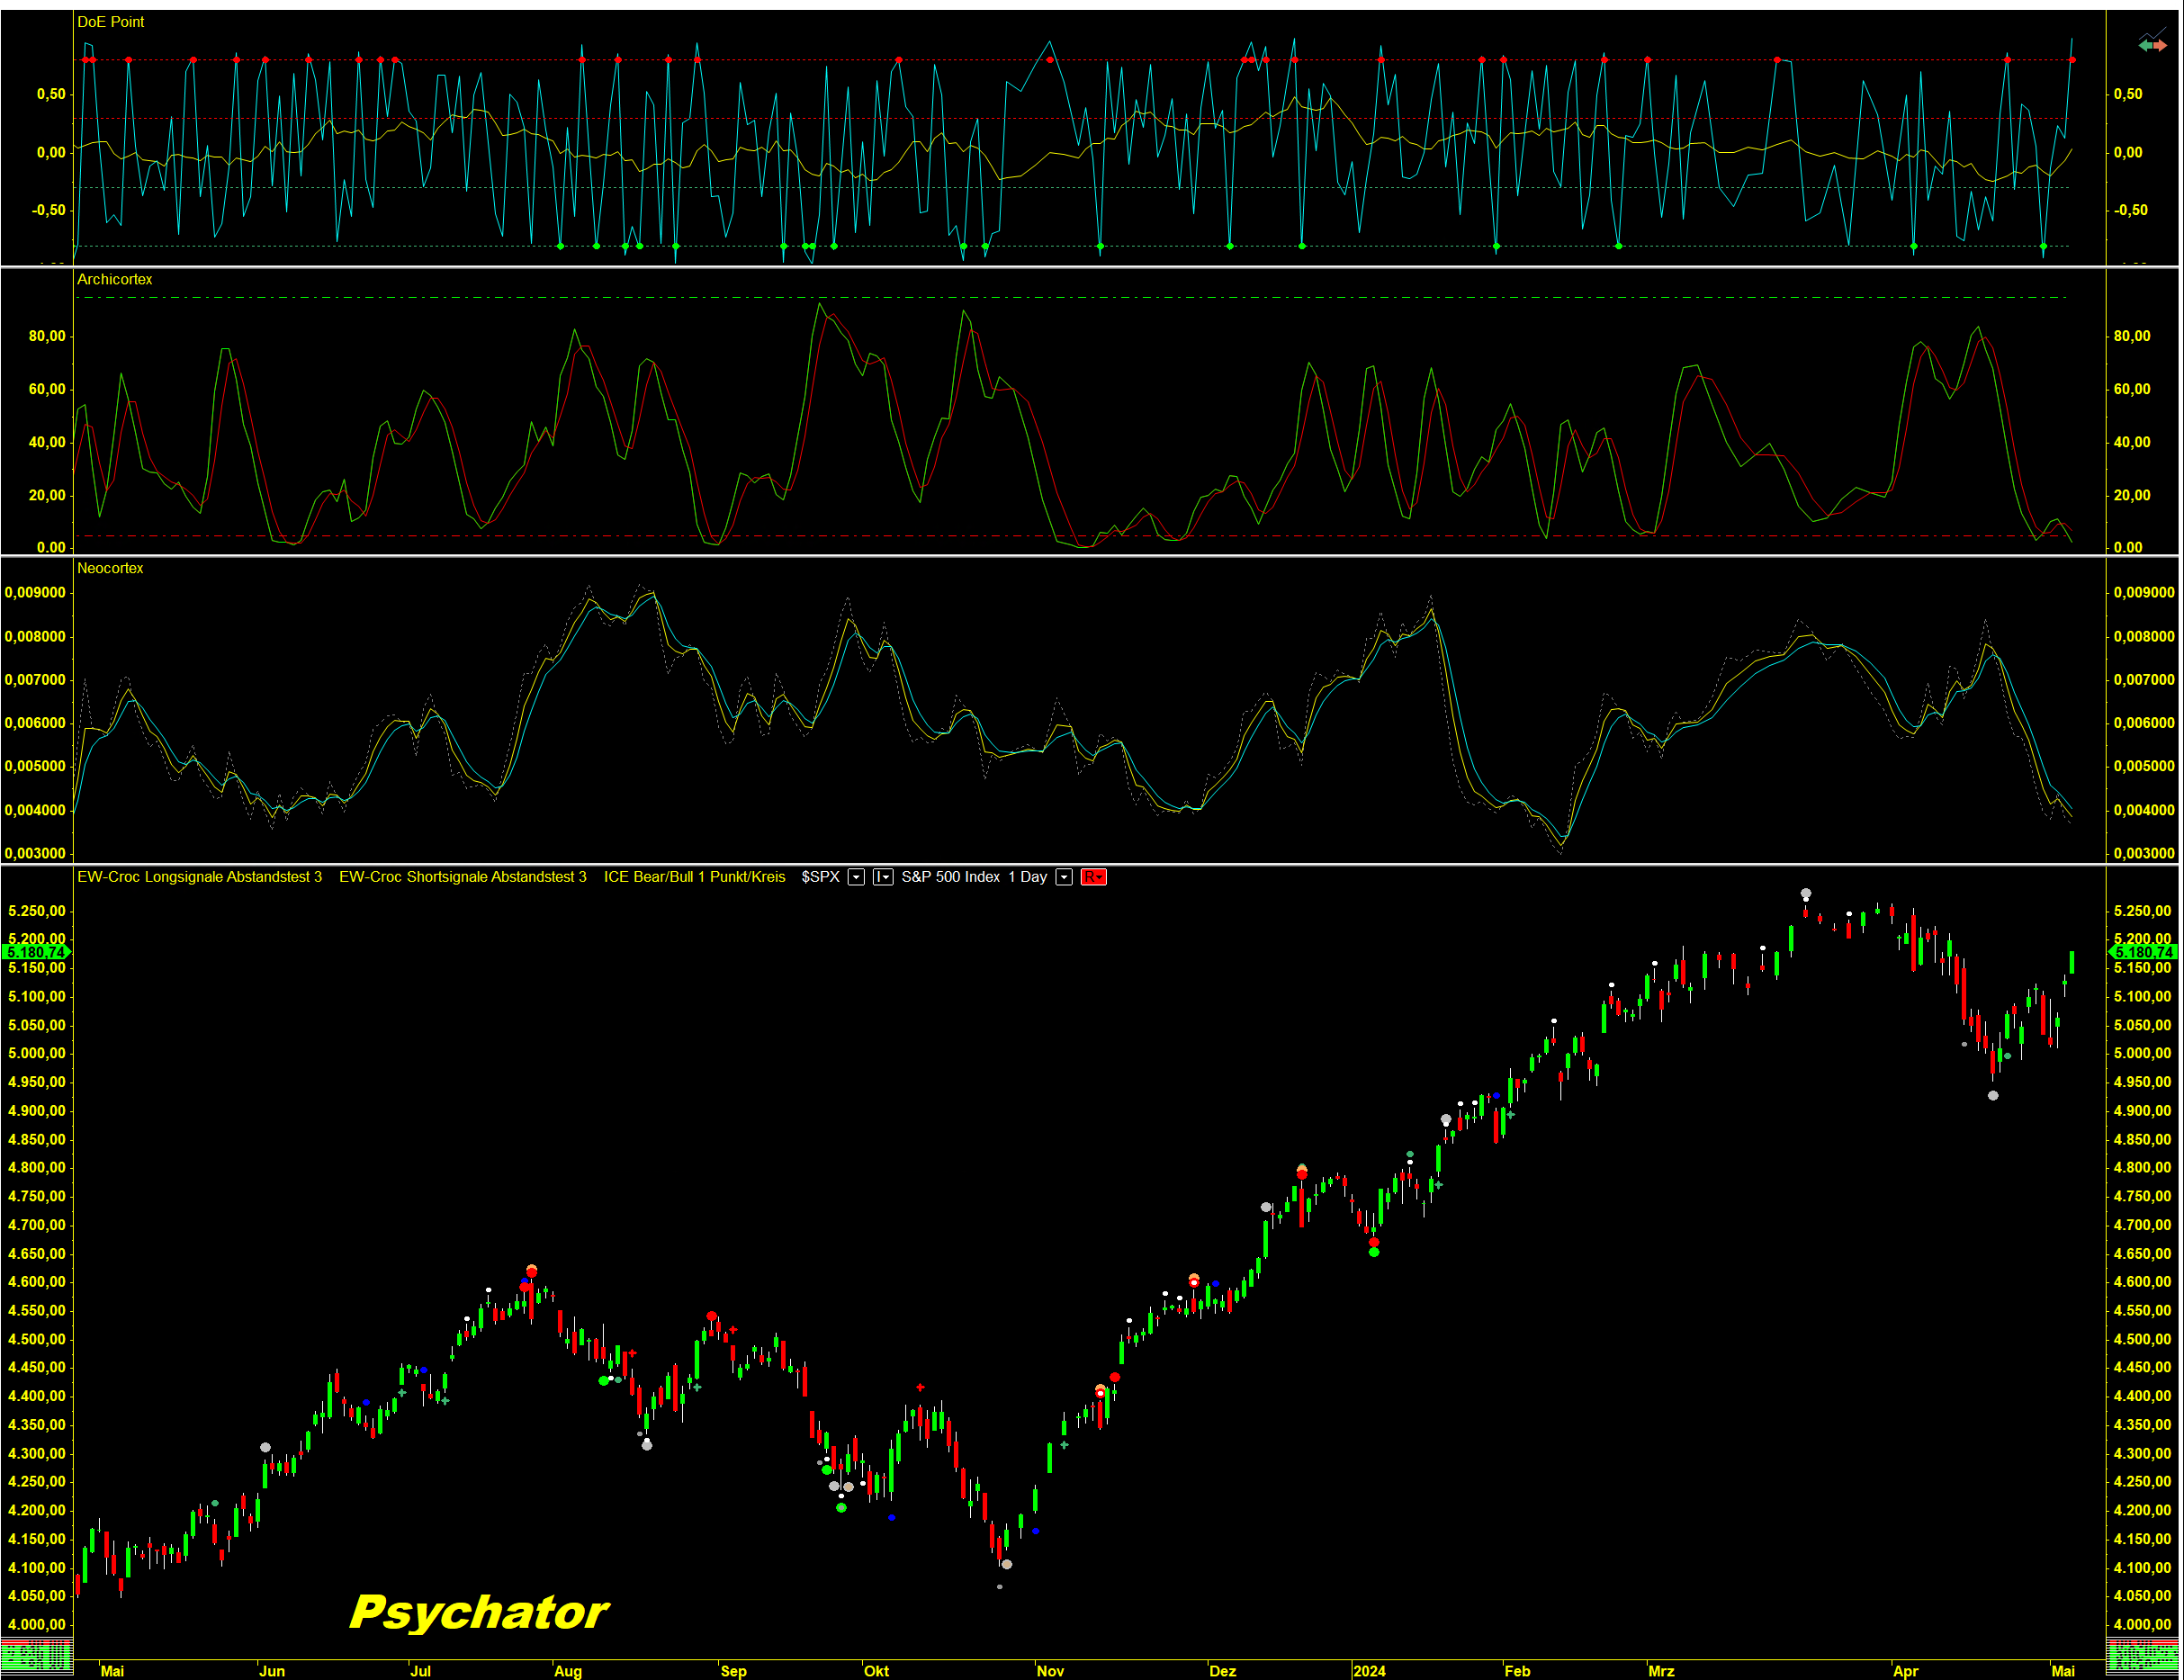Viewport: 2184px width, 1680px height.
Task: Click the gray signal dot below the April low
Action: (1993, 1096)
